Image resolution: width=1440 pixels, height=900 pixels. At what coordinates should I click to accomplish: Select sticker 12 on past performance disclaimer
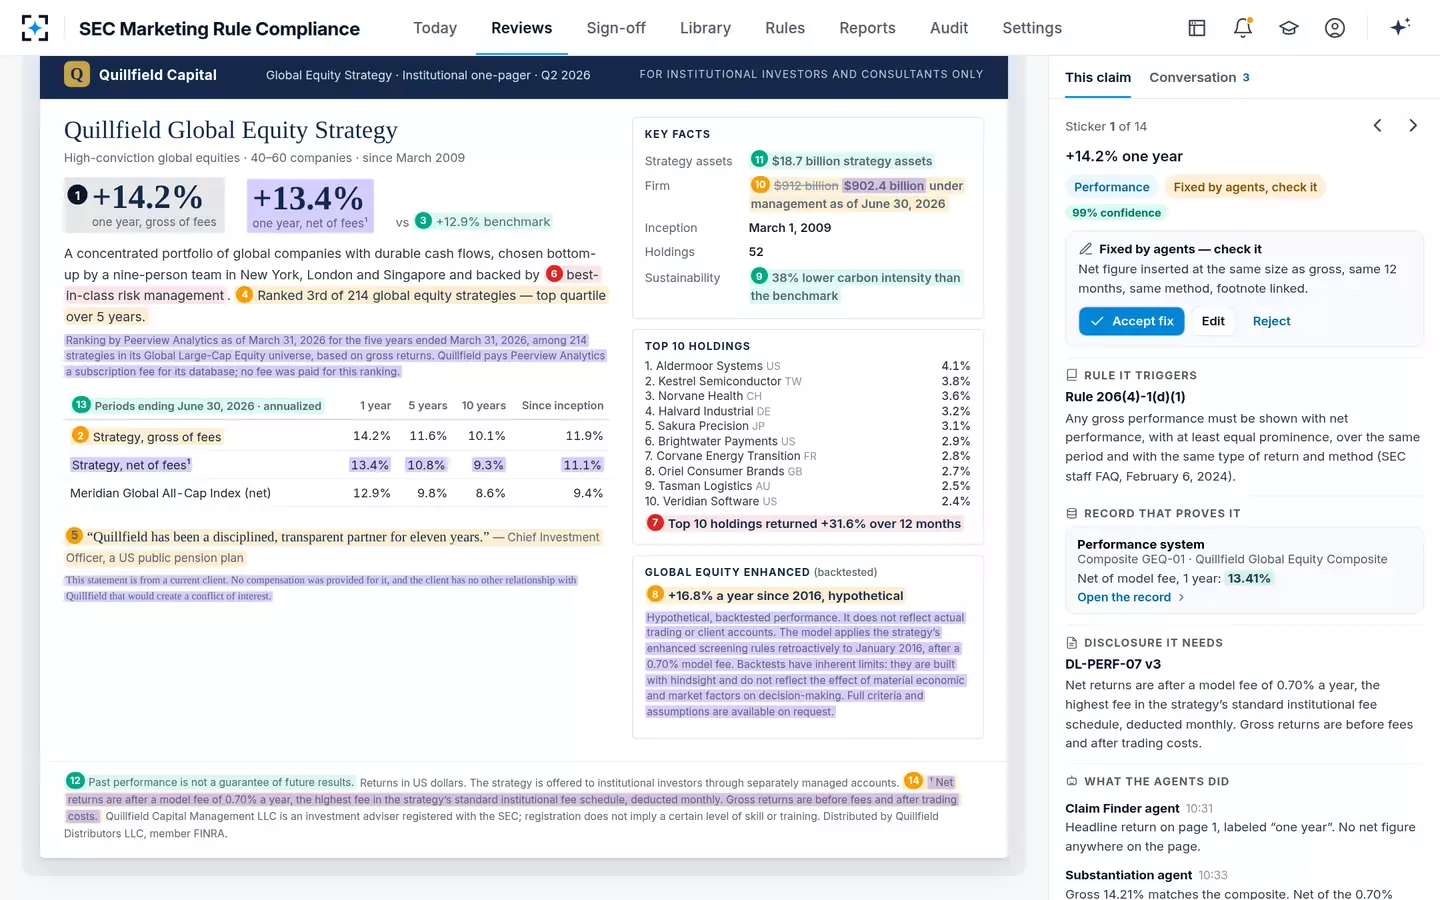coord(75,781)
